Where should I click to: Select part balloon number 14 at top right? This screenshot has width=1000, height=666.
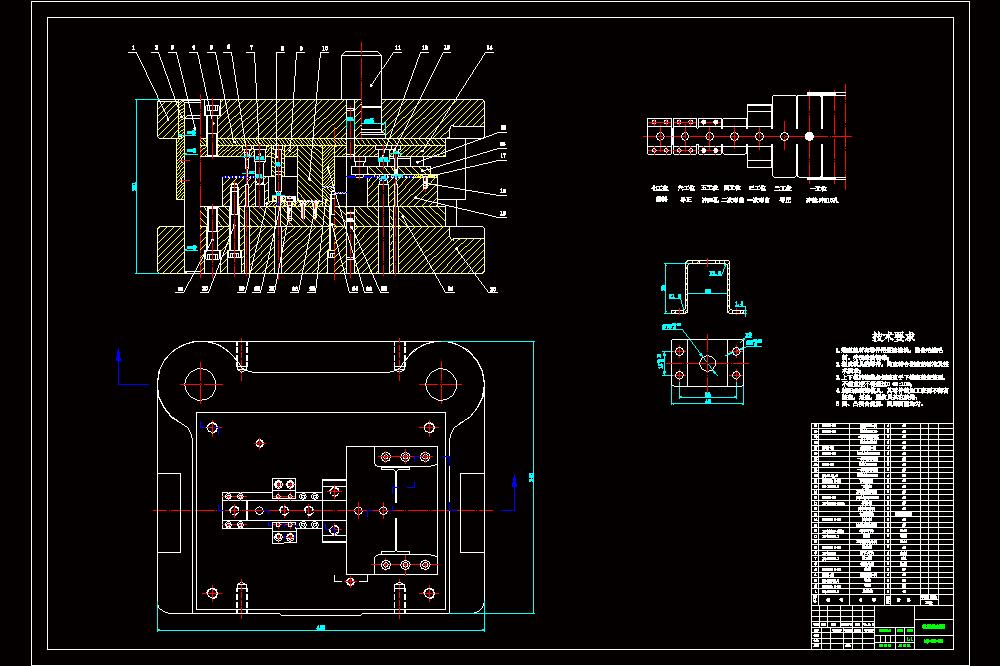489,48
